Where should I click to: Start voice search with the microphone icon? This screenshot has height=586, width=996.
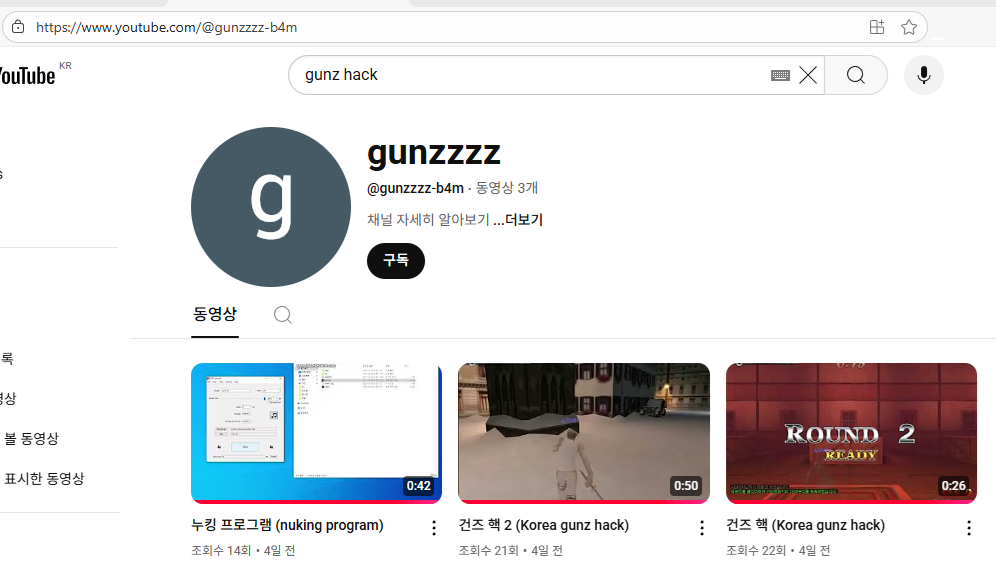click(x=924, y=75)
